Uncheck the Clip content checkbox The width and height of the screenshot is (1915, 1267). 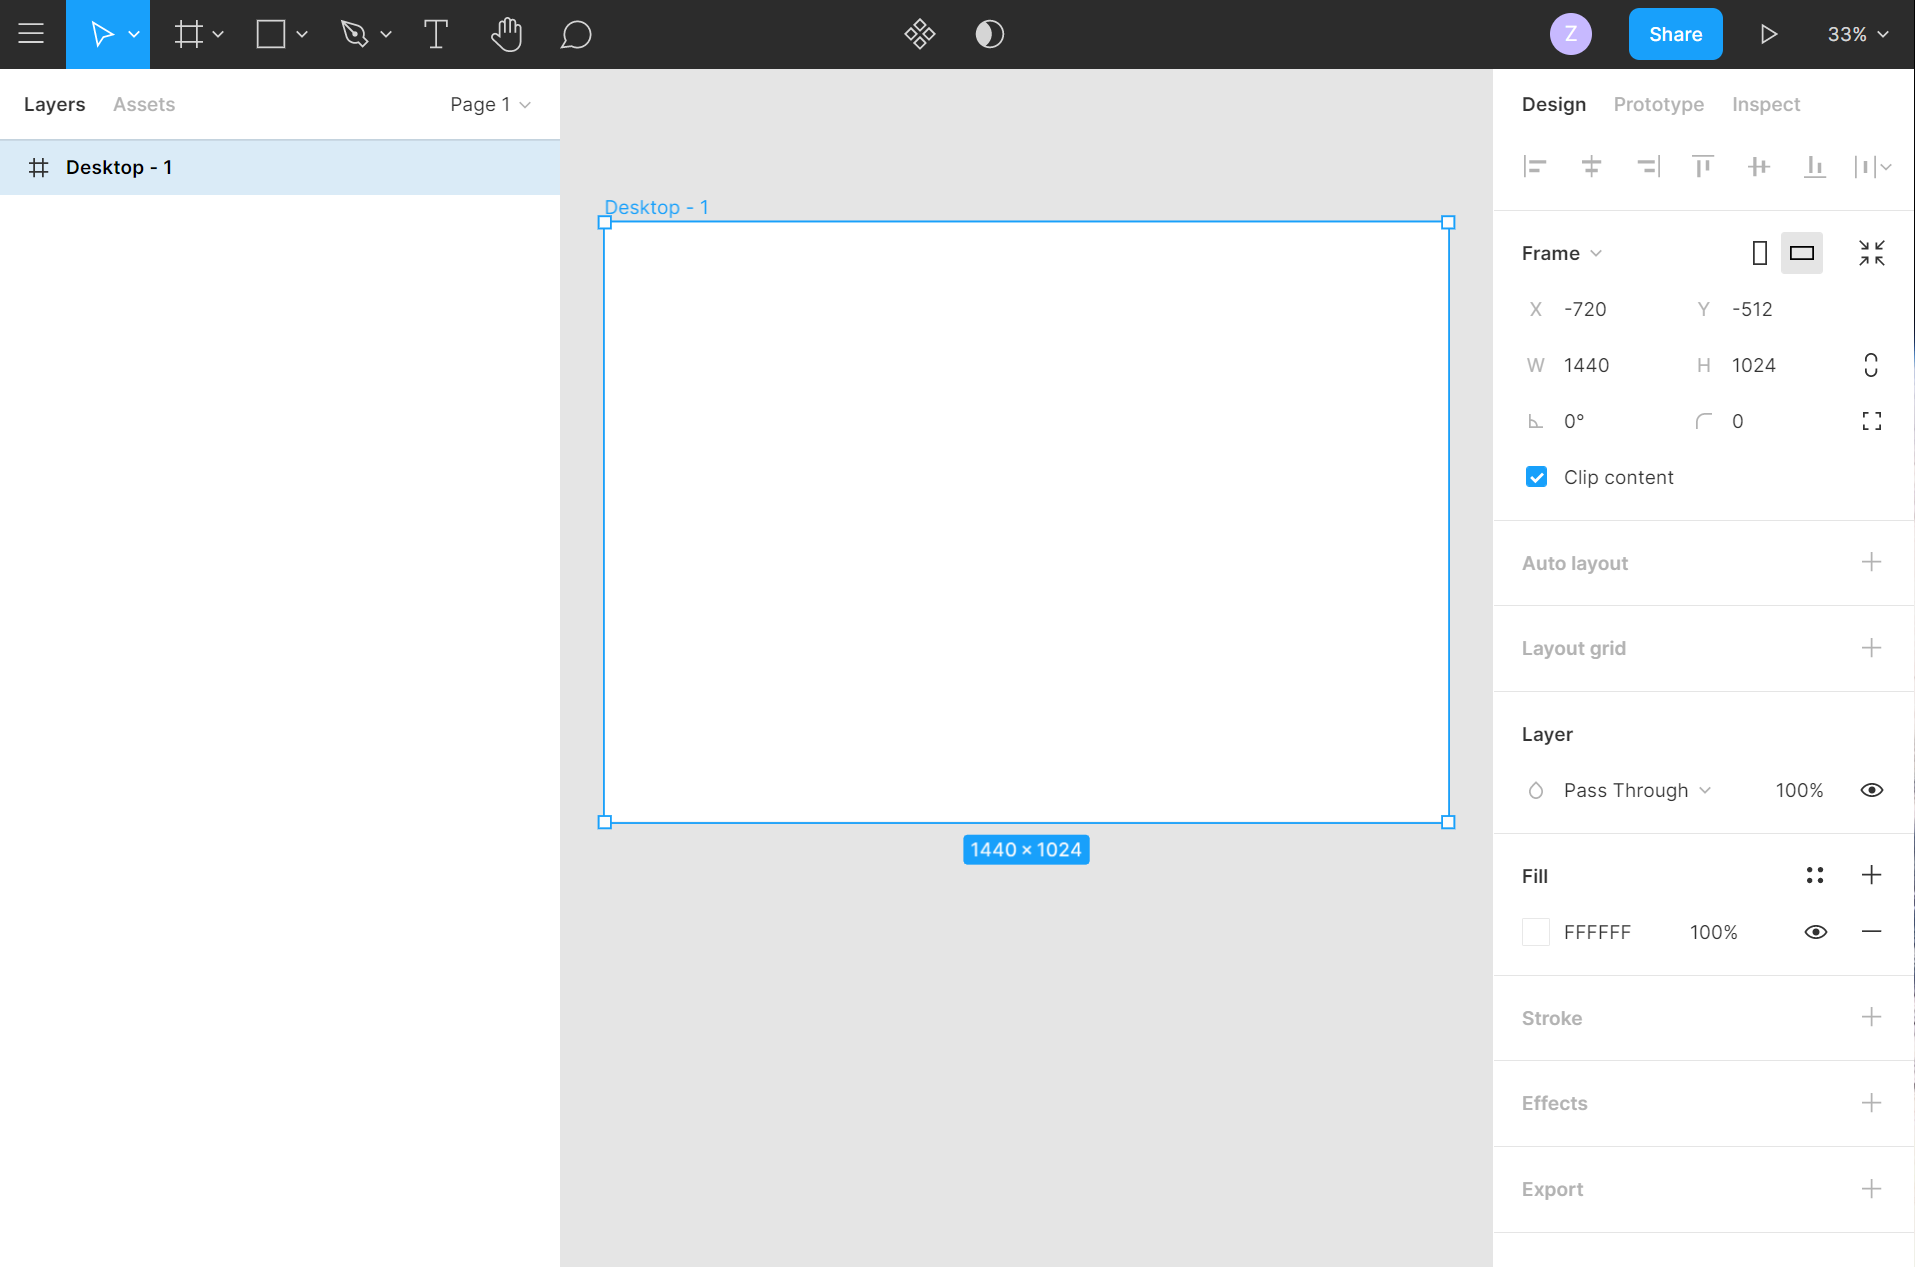click(x=1536, y=477)
